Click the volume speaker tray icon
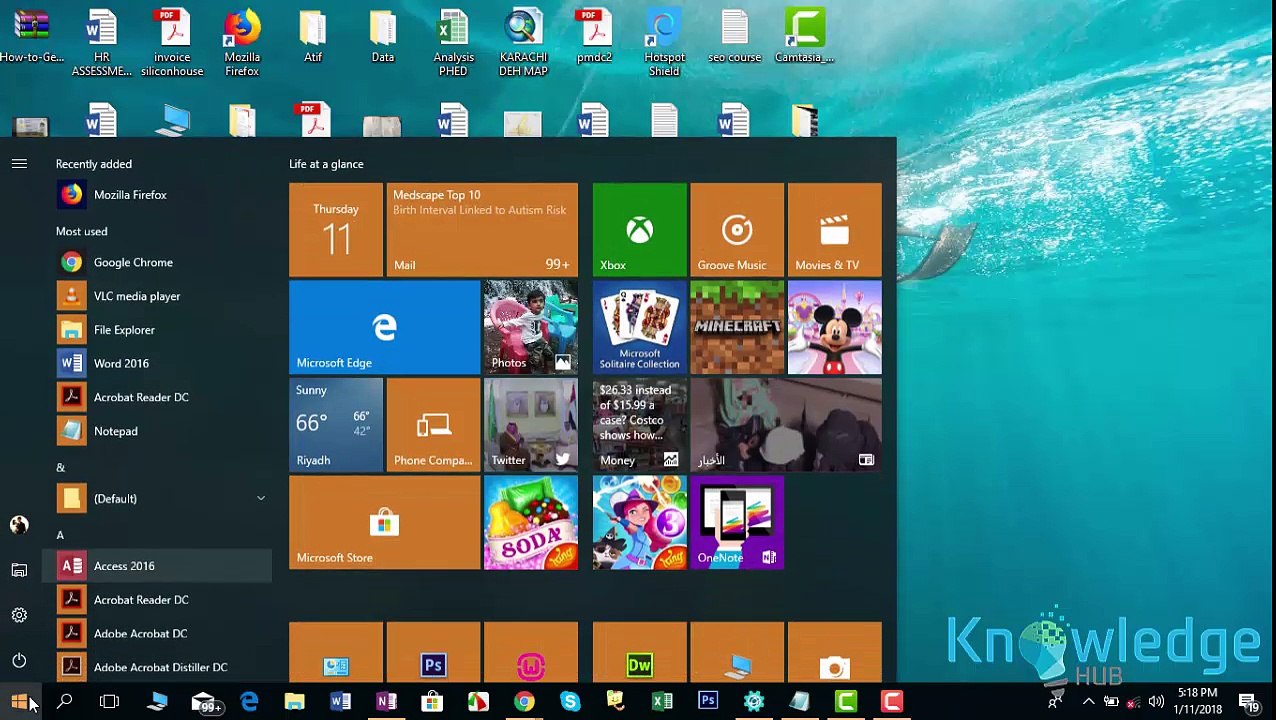Screen dimensions: 1276x720 (1155, 702)
